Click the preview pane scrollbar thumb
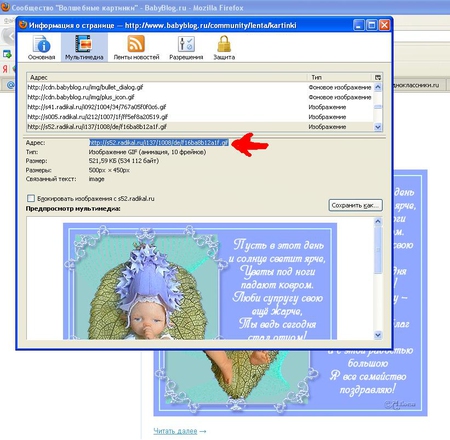This screenshot has height=440, width=450. coord(378,250)
